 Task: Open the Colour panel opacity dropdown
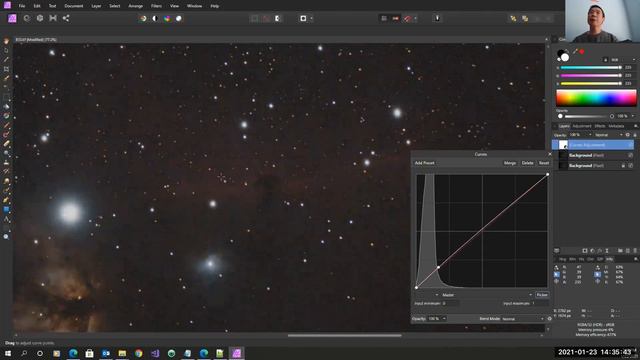[633, 116]
